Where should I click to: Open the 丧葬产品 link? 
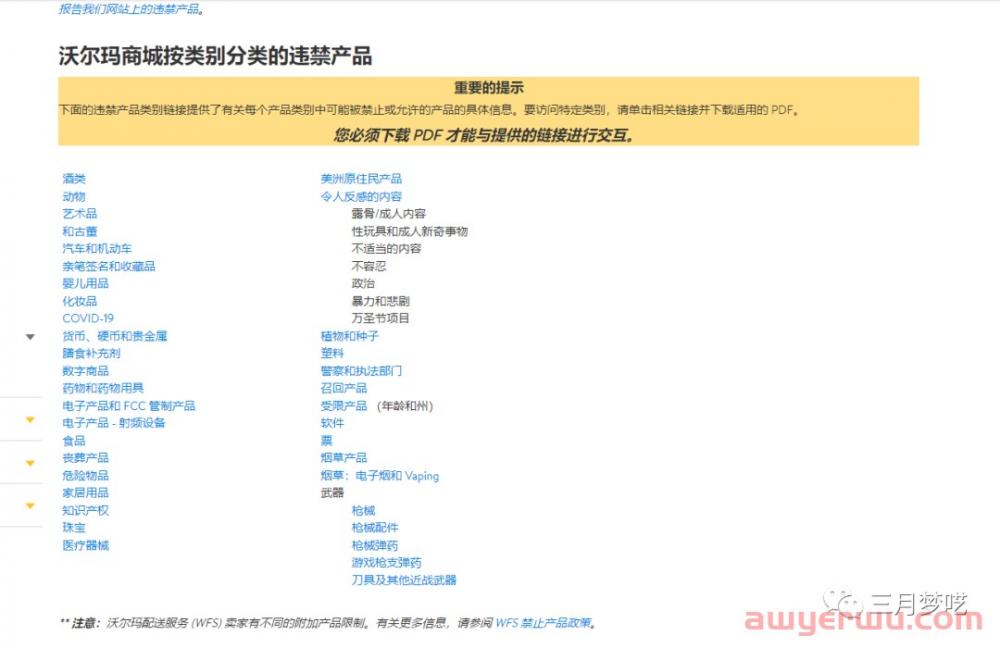85,458
